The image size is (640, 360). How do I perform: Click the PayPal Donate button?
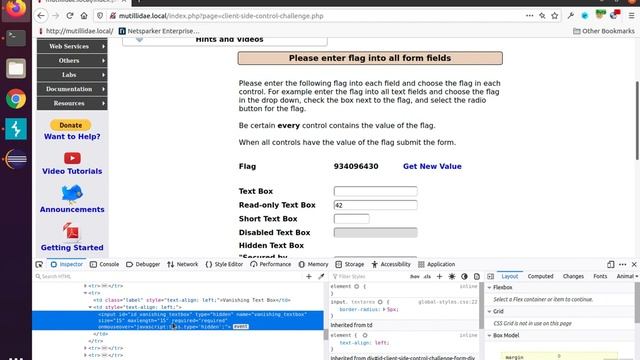point(71,125)
